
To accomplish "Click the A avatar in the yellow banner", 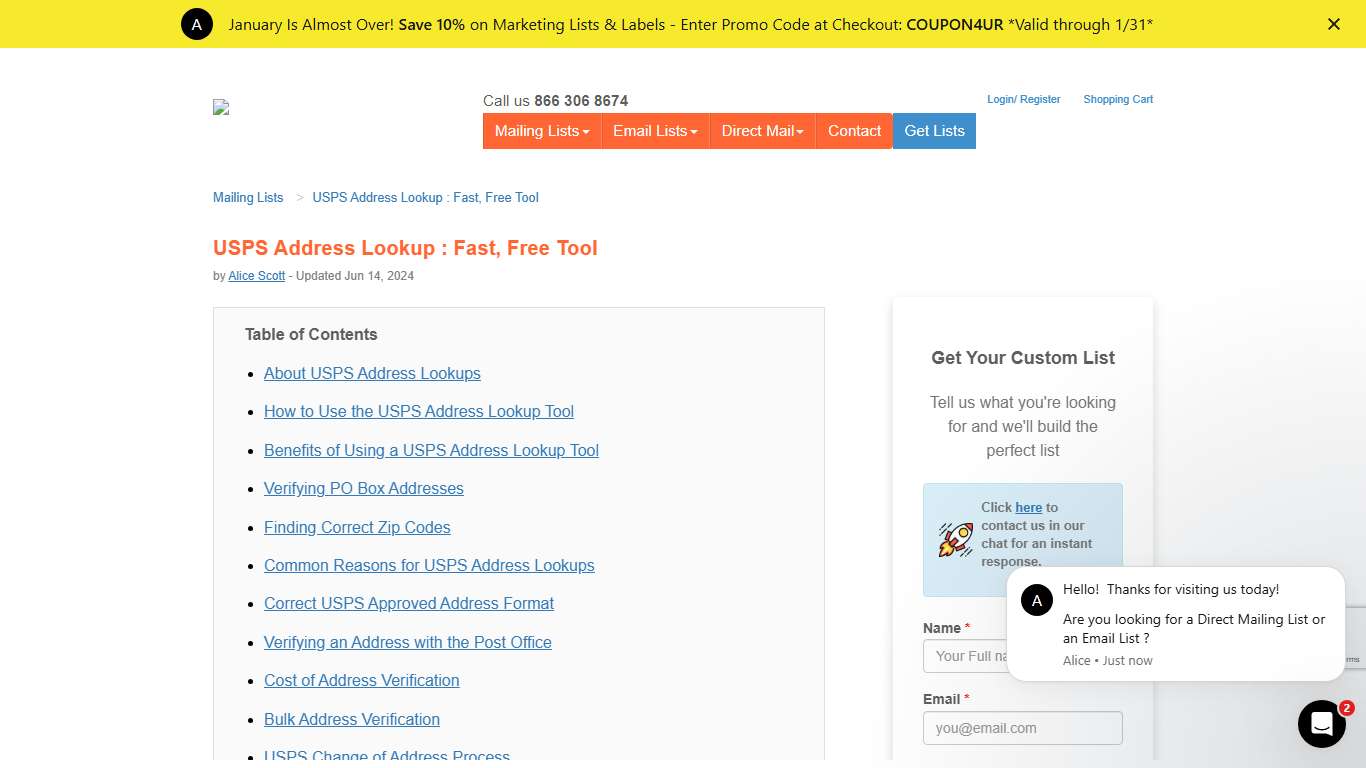I will pos(196,23).
